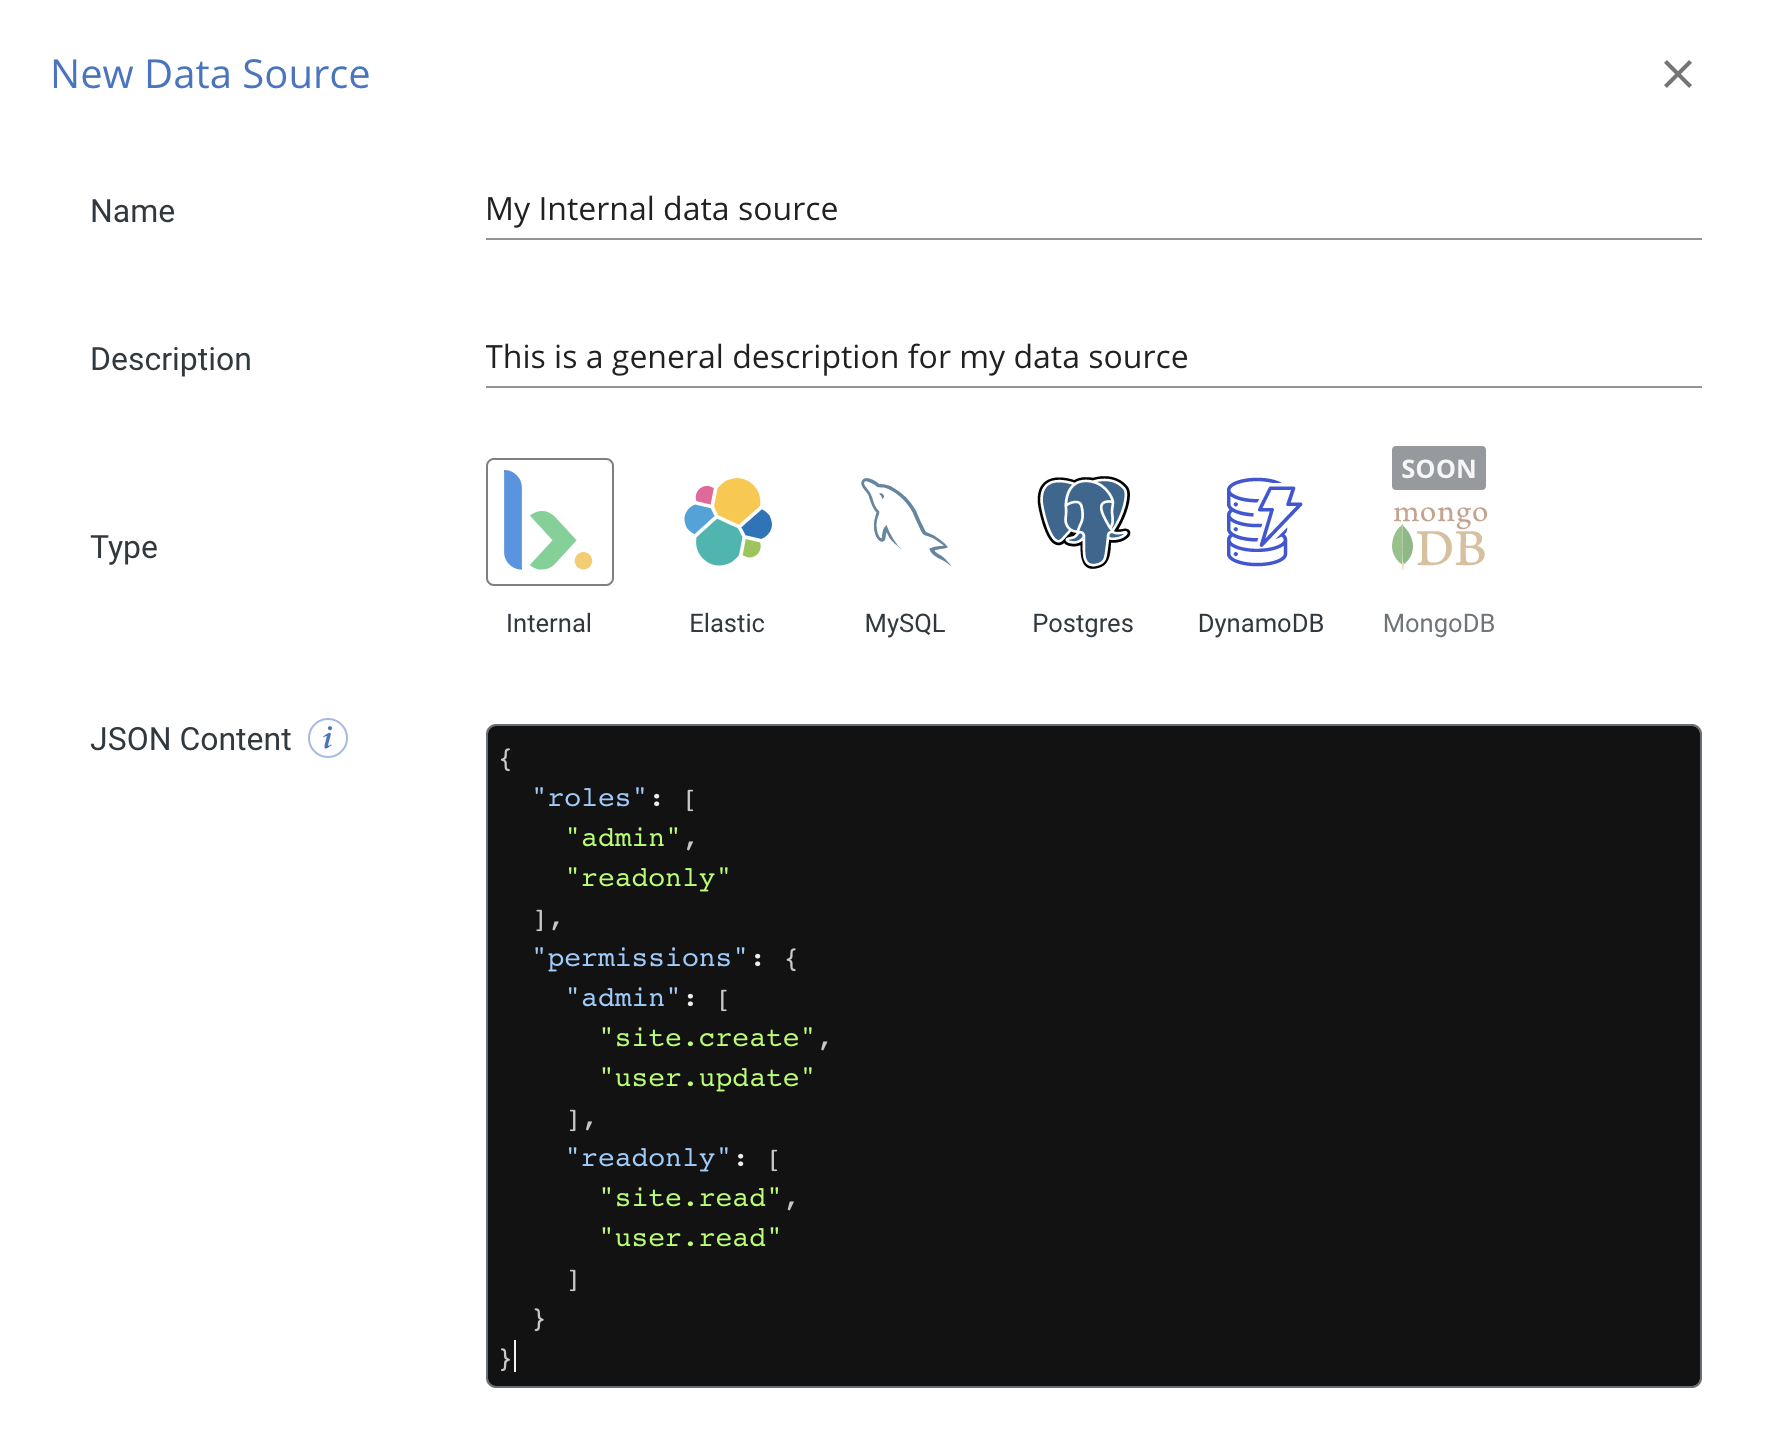Select the Internal data source type icon
1792x1430 pixels.
549,522
